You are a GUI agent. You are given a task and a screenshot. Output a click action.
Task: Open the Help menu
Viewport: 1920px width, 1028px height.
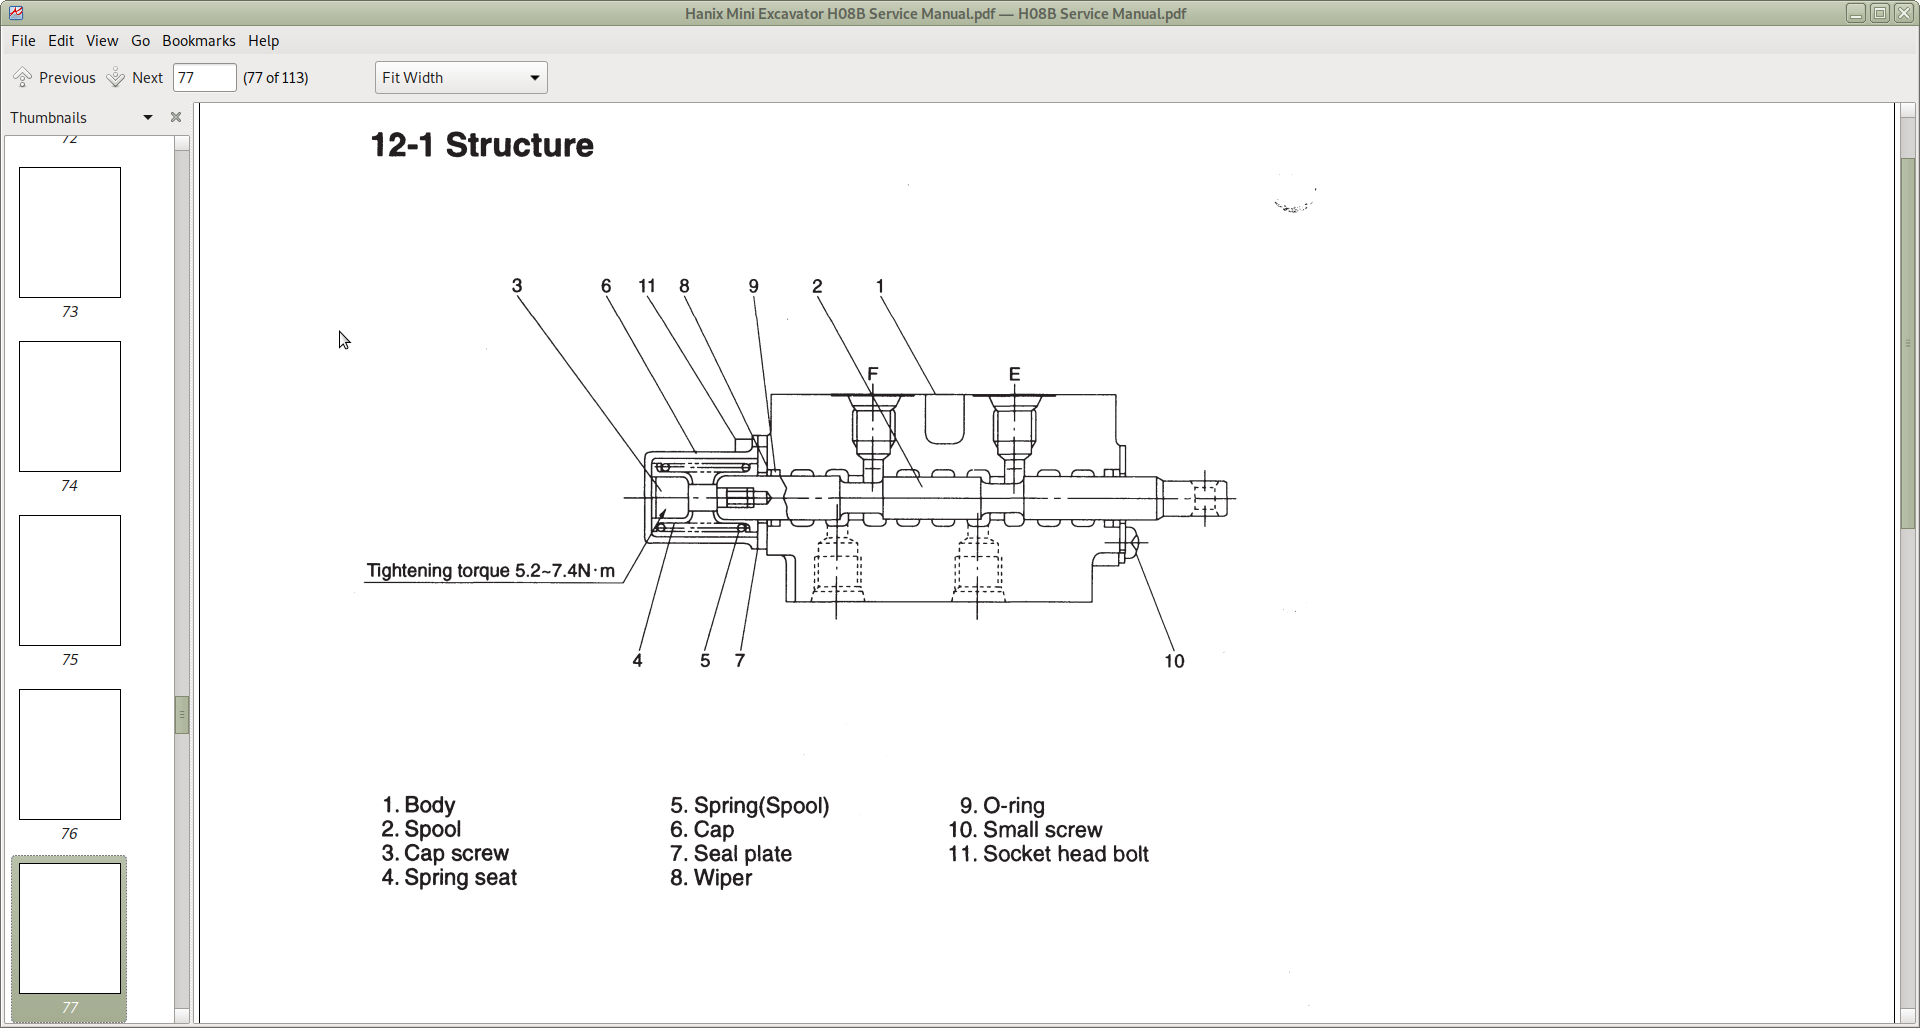click(264, 41)
